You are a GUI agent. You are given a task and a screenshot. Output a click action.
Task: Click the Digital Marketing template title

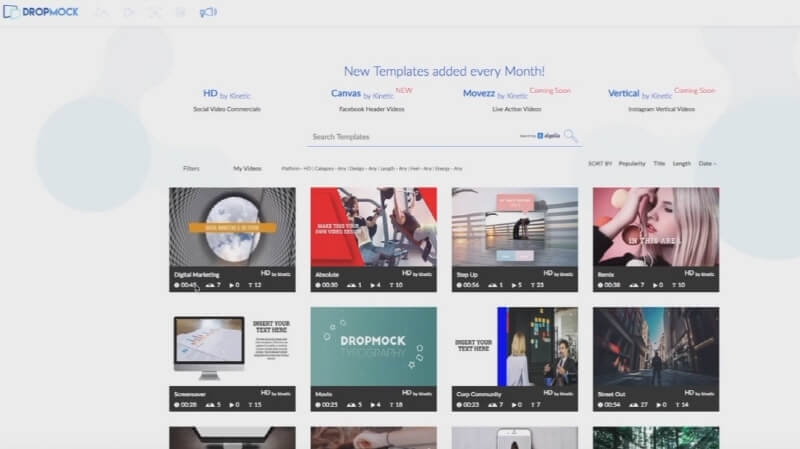pos(196,275)
